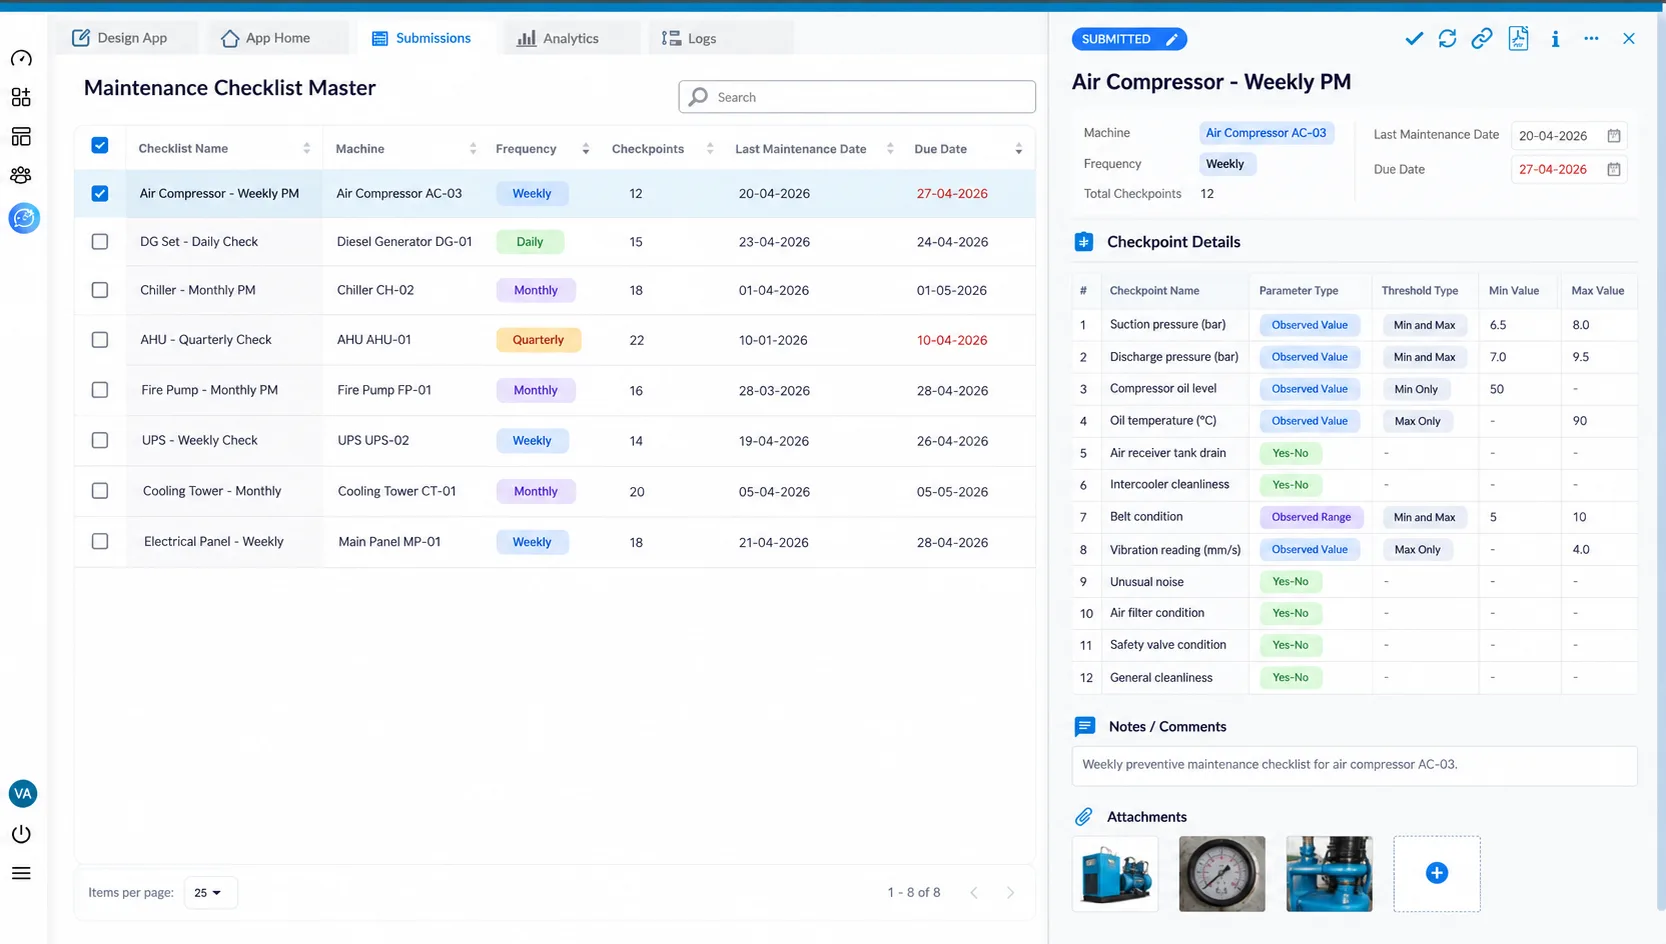Click the checkmark approve icon in detail panel
This screenshot has width=1666, height=944.
[1414, 39]
